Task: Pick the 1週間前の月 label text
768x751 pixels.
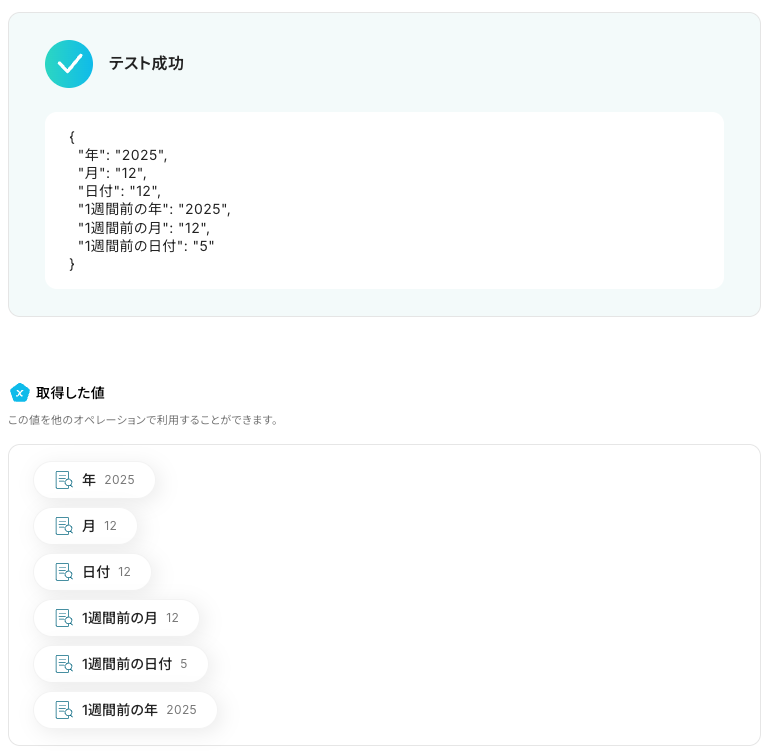Action: [120, 618]
